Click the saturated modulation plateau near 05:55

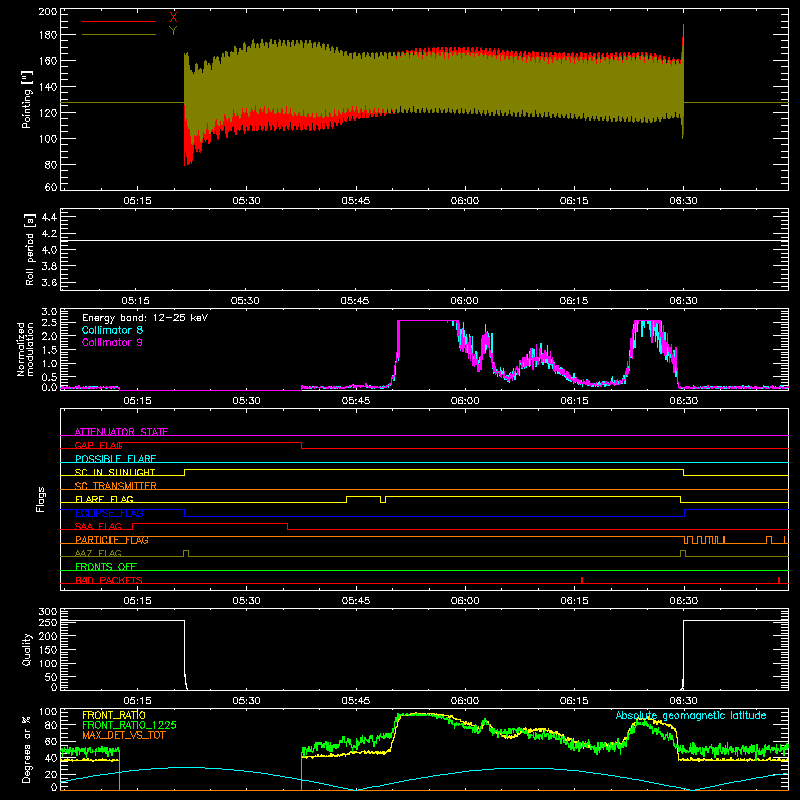(x=428, y=321)
